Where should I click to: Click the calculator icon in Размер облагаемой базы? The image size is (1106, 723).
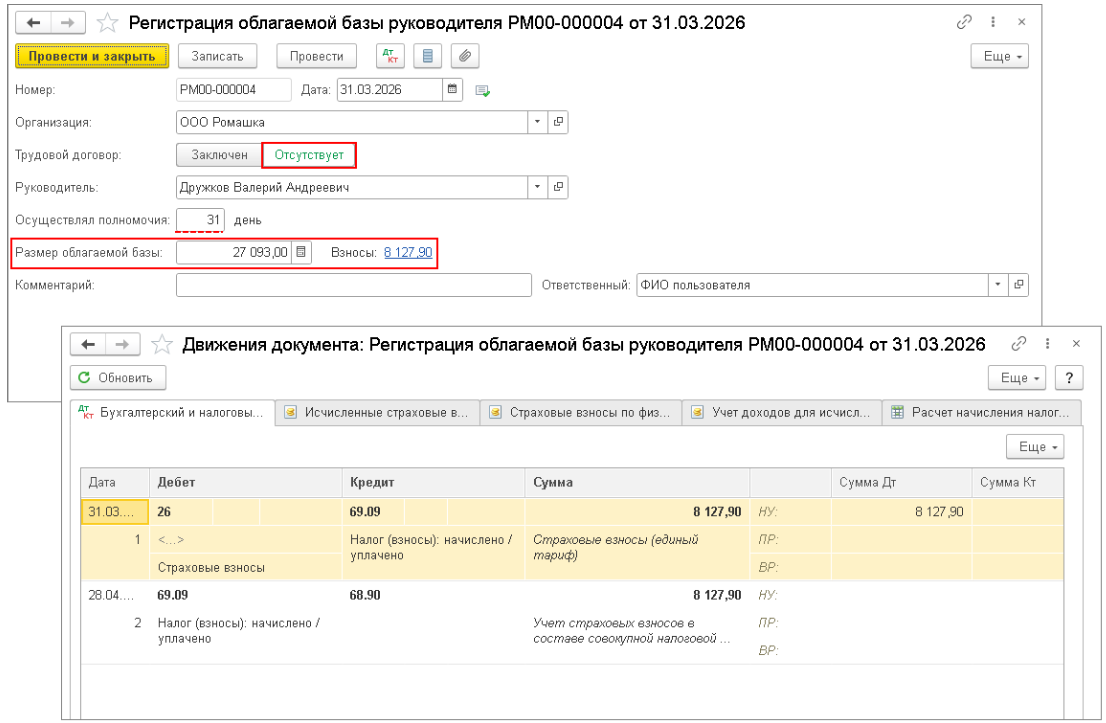[302, 253]
